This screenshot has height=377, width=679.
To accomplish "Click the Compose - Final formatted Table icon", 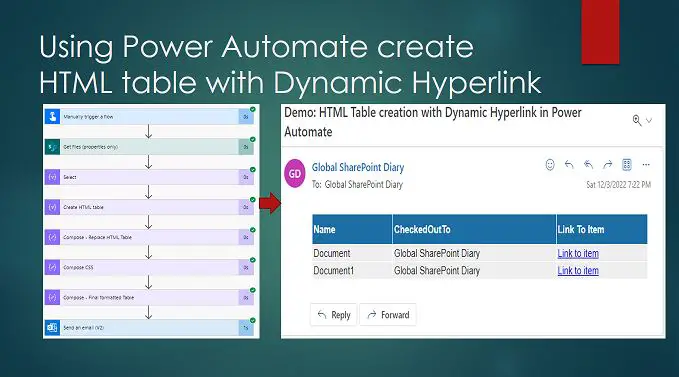I will pos(52,298).
